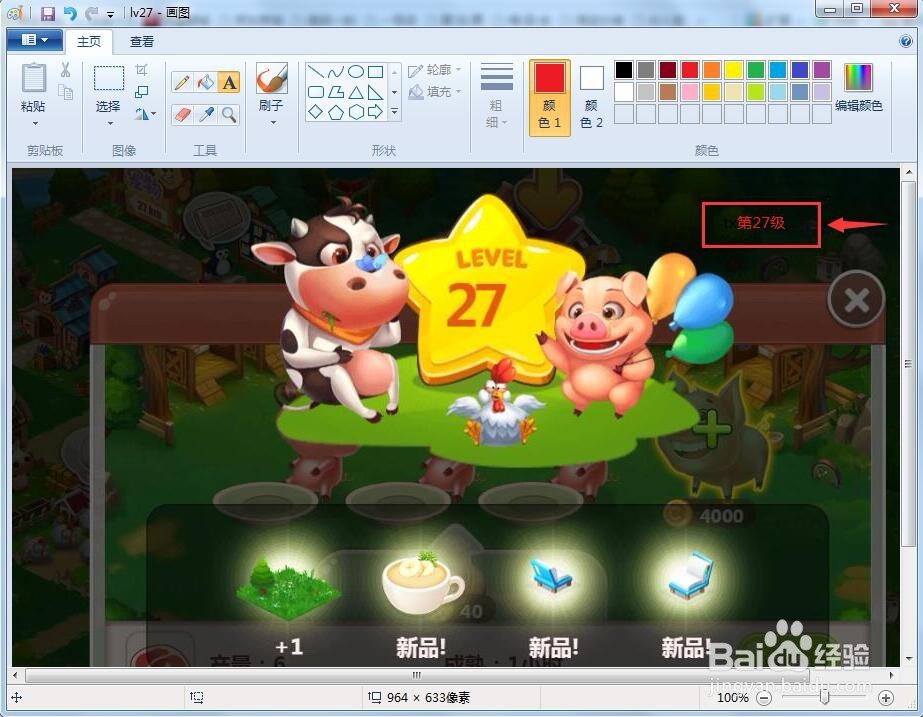Choose the purple color swatch

(821, 70)
